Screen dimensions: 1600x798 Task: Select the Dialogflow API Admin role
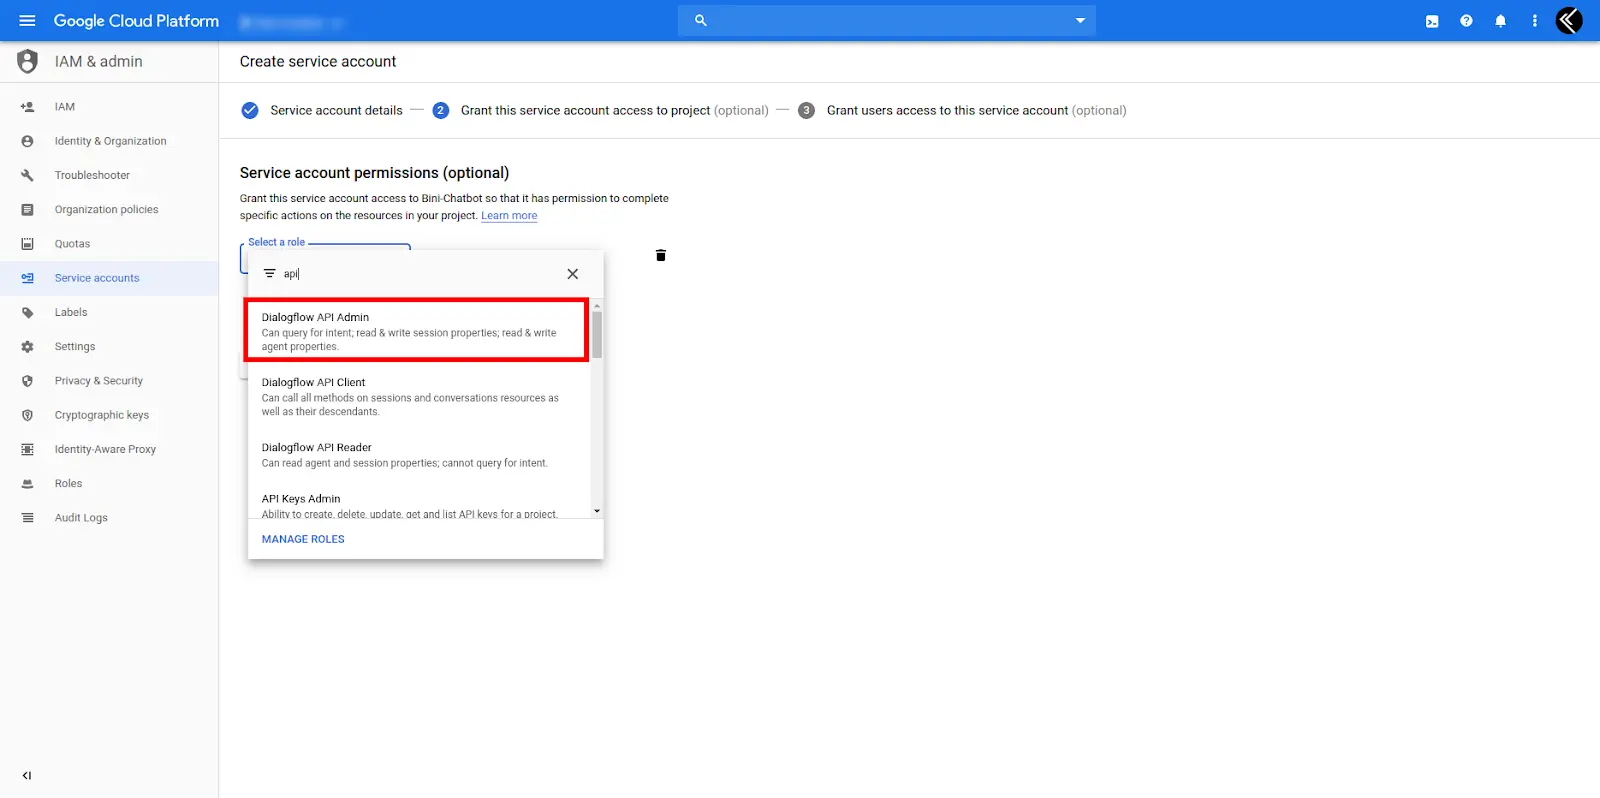point(417,331)
